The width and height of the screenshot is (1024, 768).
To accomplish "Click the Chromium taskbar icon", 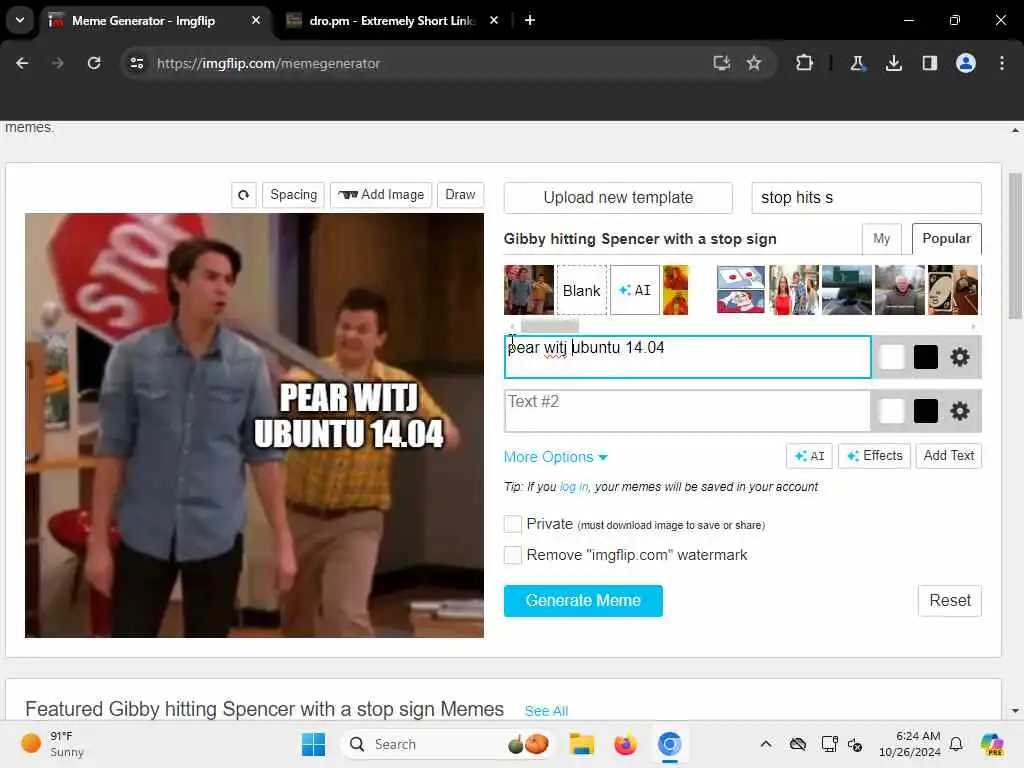I will tap(669, 744).
